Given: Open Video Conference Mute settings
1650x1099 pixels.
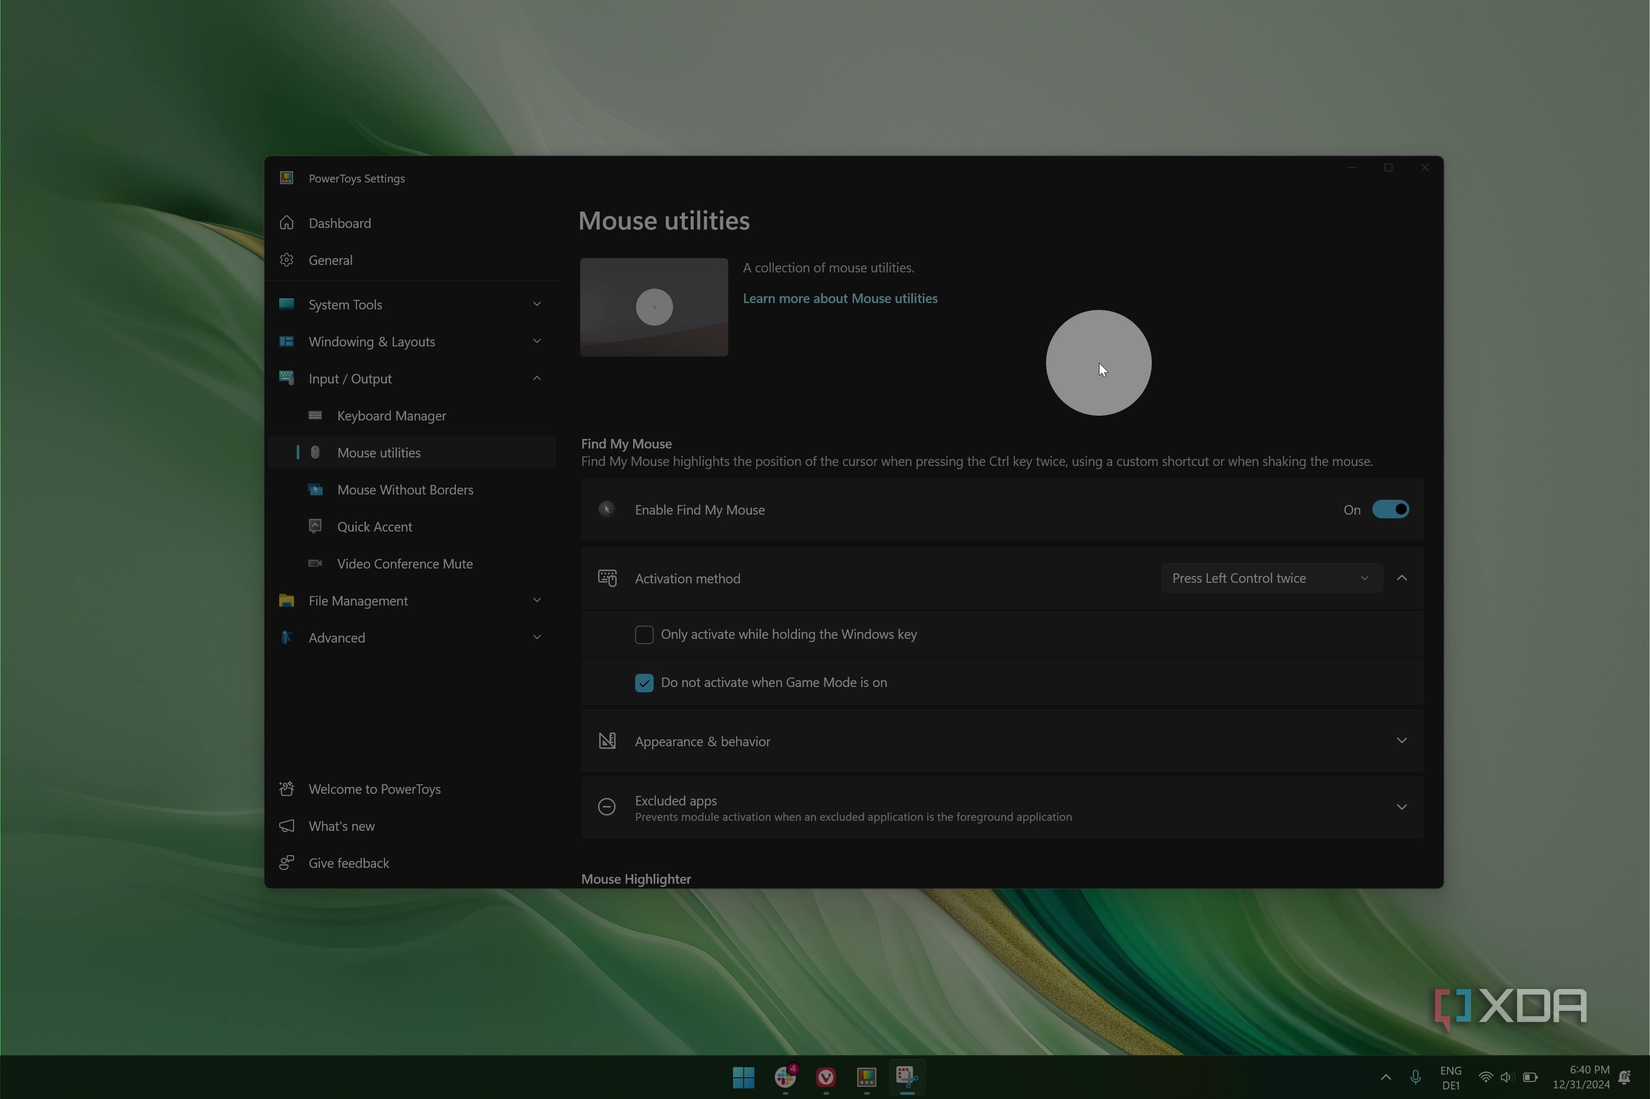Looking at the screenshot, I should pyautogui.click(x=411, y=563).
